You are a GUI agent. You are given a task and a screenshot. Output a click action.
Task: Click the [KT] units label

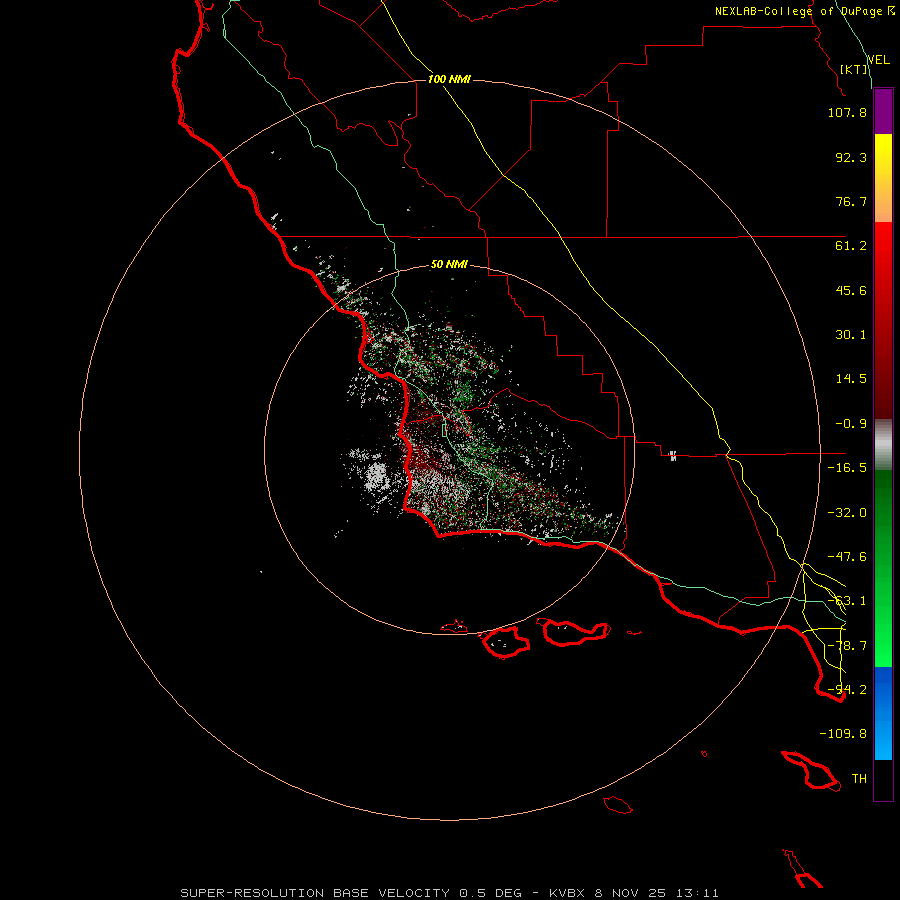click(854, 69)
